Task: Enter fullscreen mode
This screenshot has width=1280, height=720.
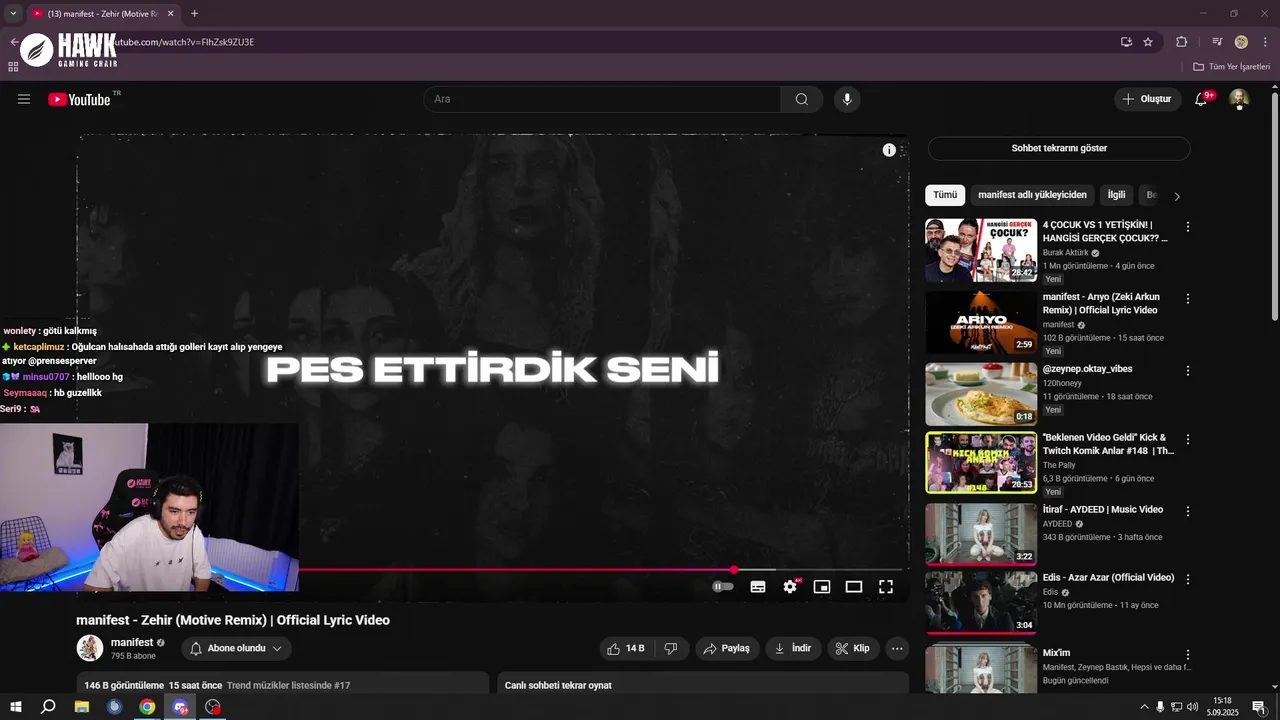Action: pos(886,587)
